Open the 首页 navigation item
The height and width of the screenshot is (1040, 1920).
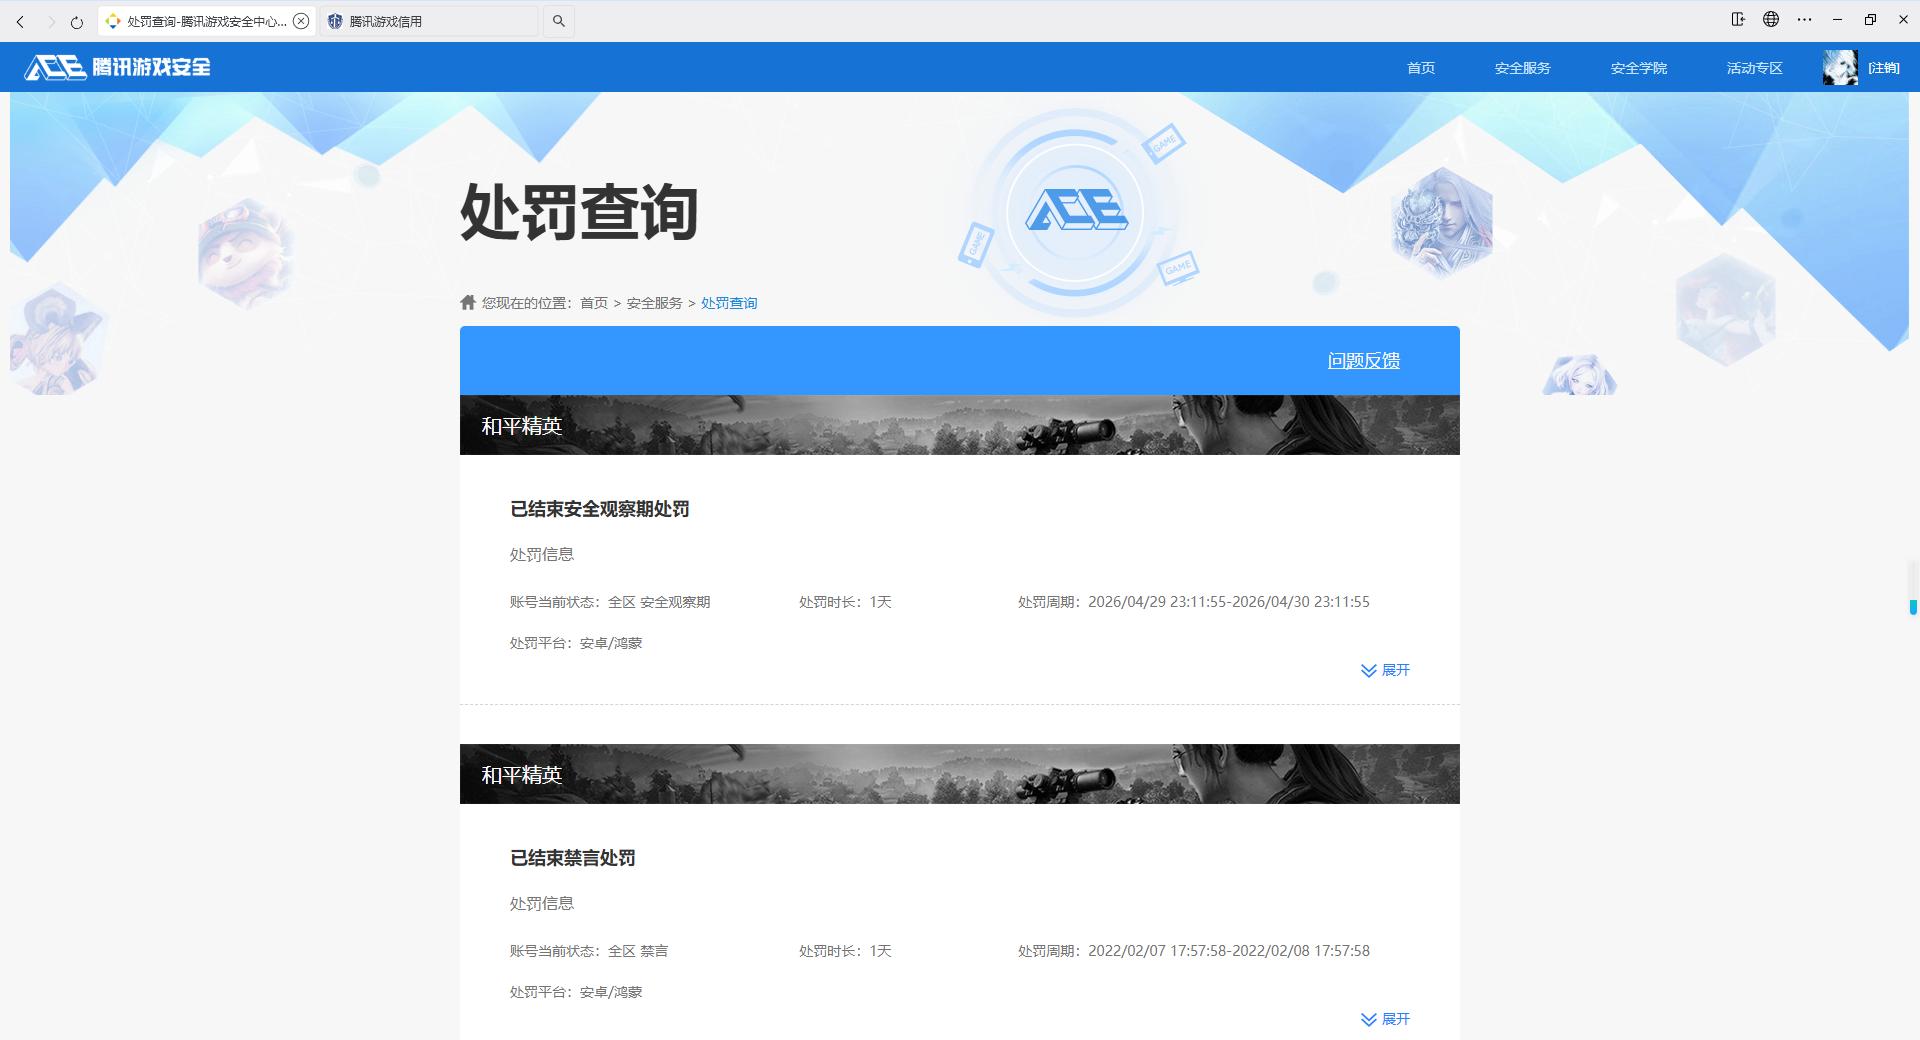[1421, 68]
